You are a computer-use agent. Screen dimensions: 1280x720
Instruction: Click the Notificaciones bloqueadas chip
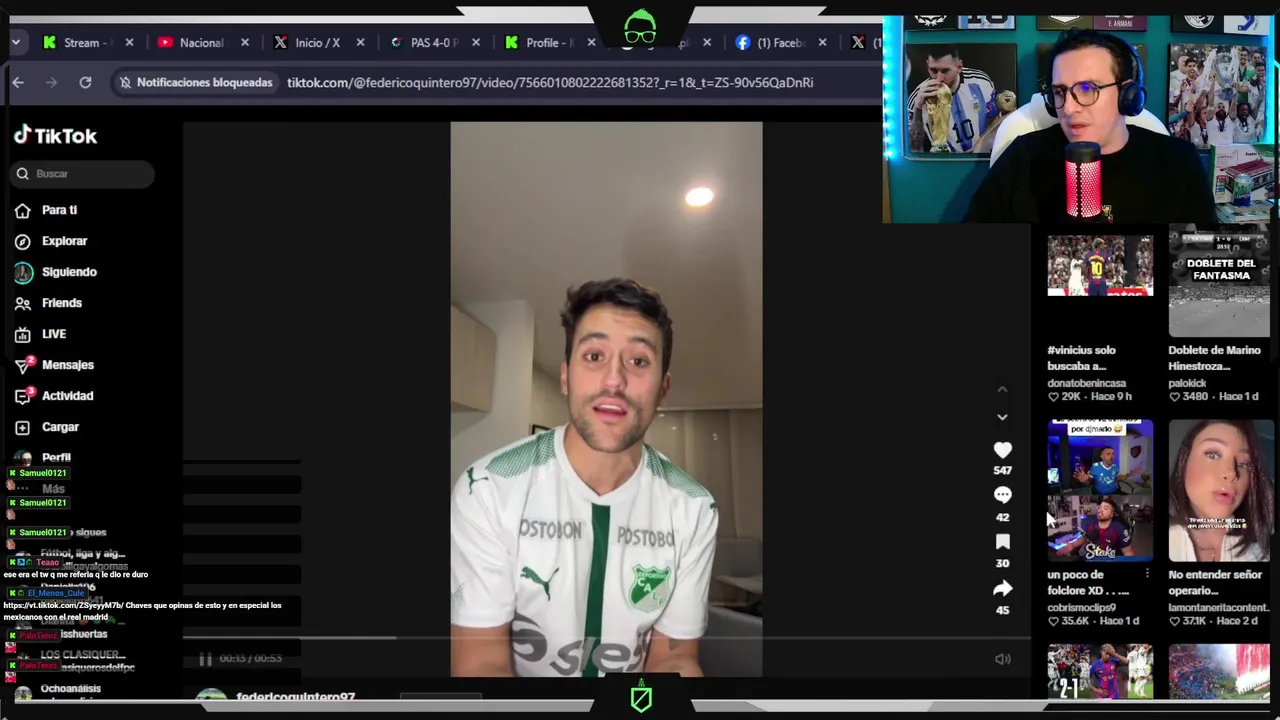pyautogui.click(x=196, y=83)
